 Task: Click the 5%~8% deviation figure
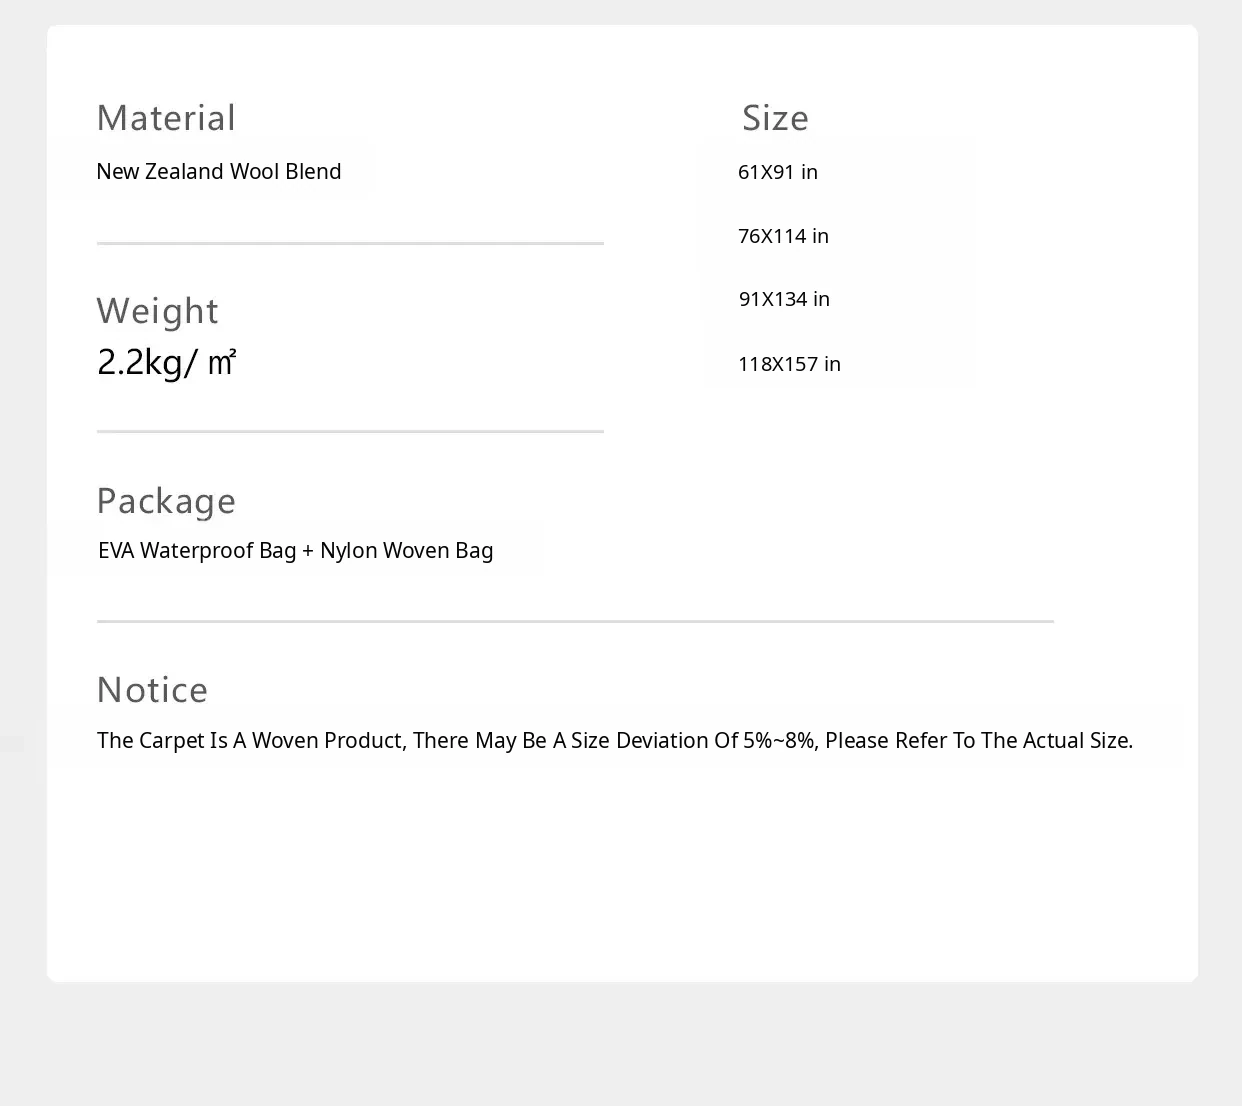pyautogui.click(x=778, y=741)
